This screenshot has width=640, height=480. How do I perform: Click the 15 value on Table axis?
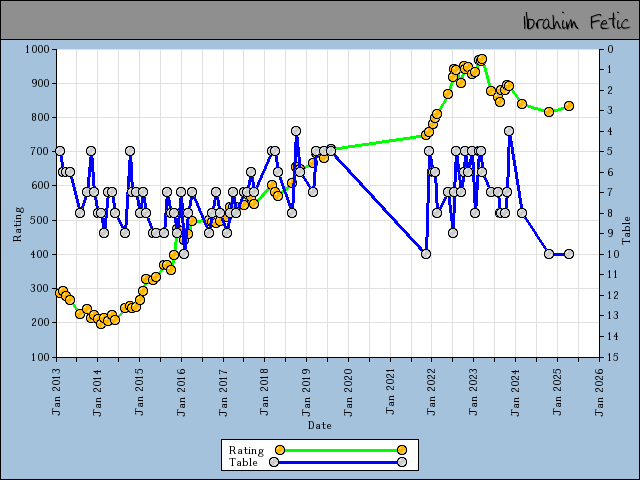click(613, 357)
